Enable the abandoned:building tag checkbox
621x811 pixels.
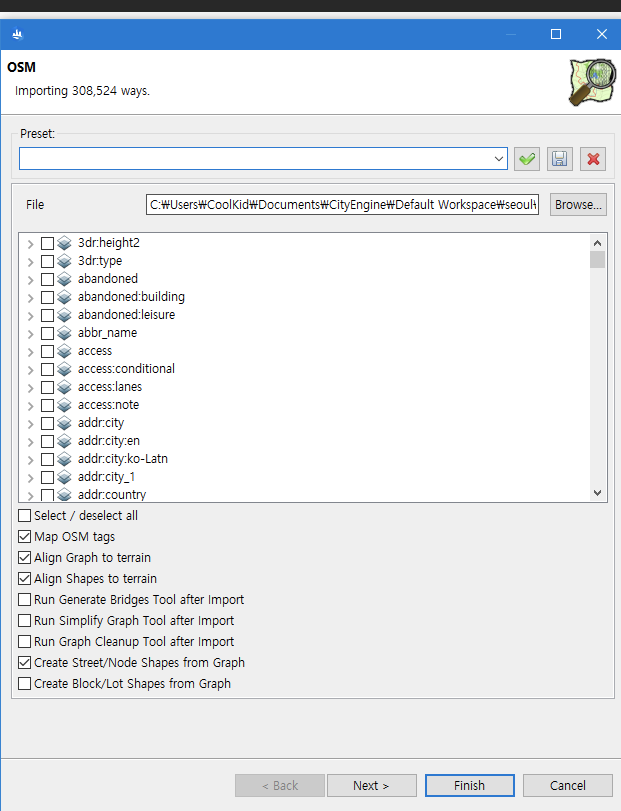click(x=49, y=296)
